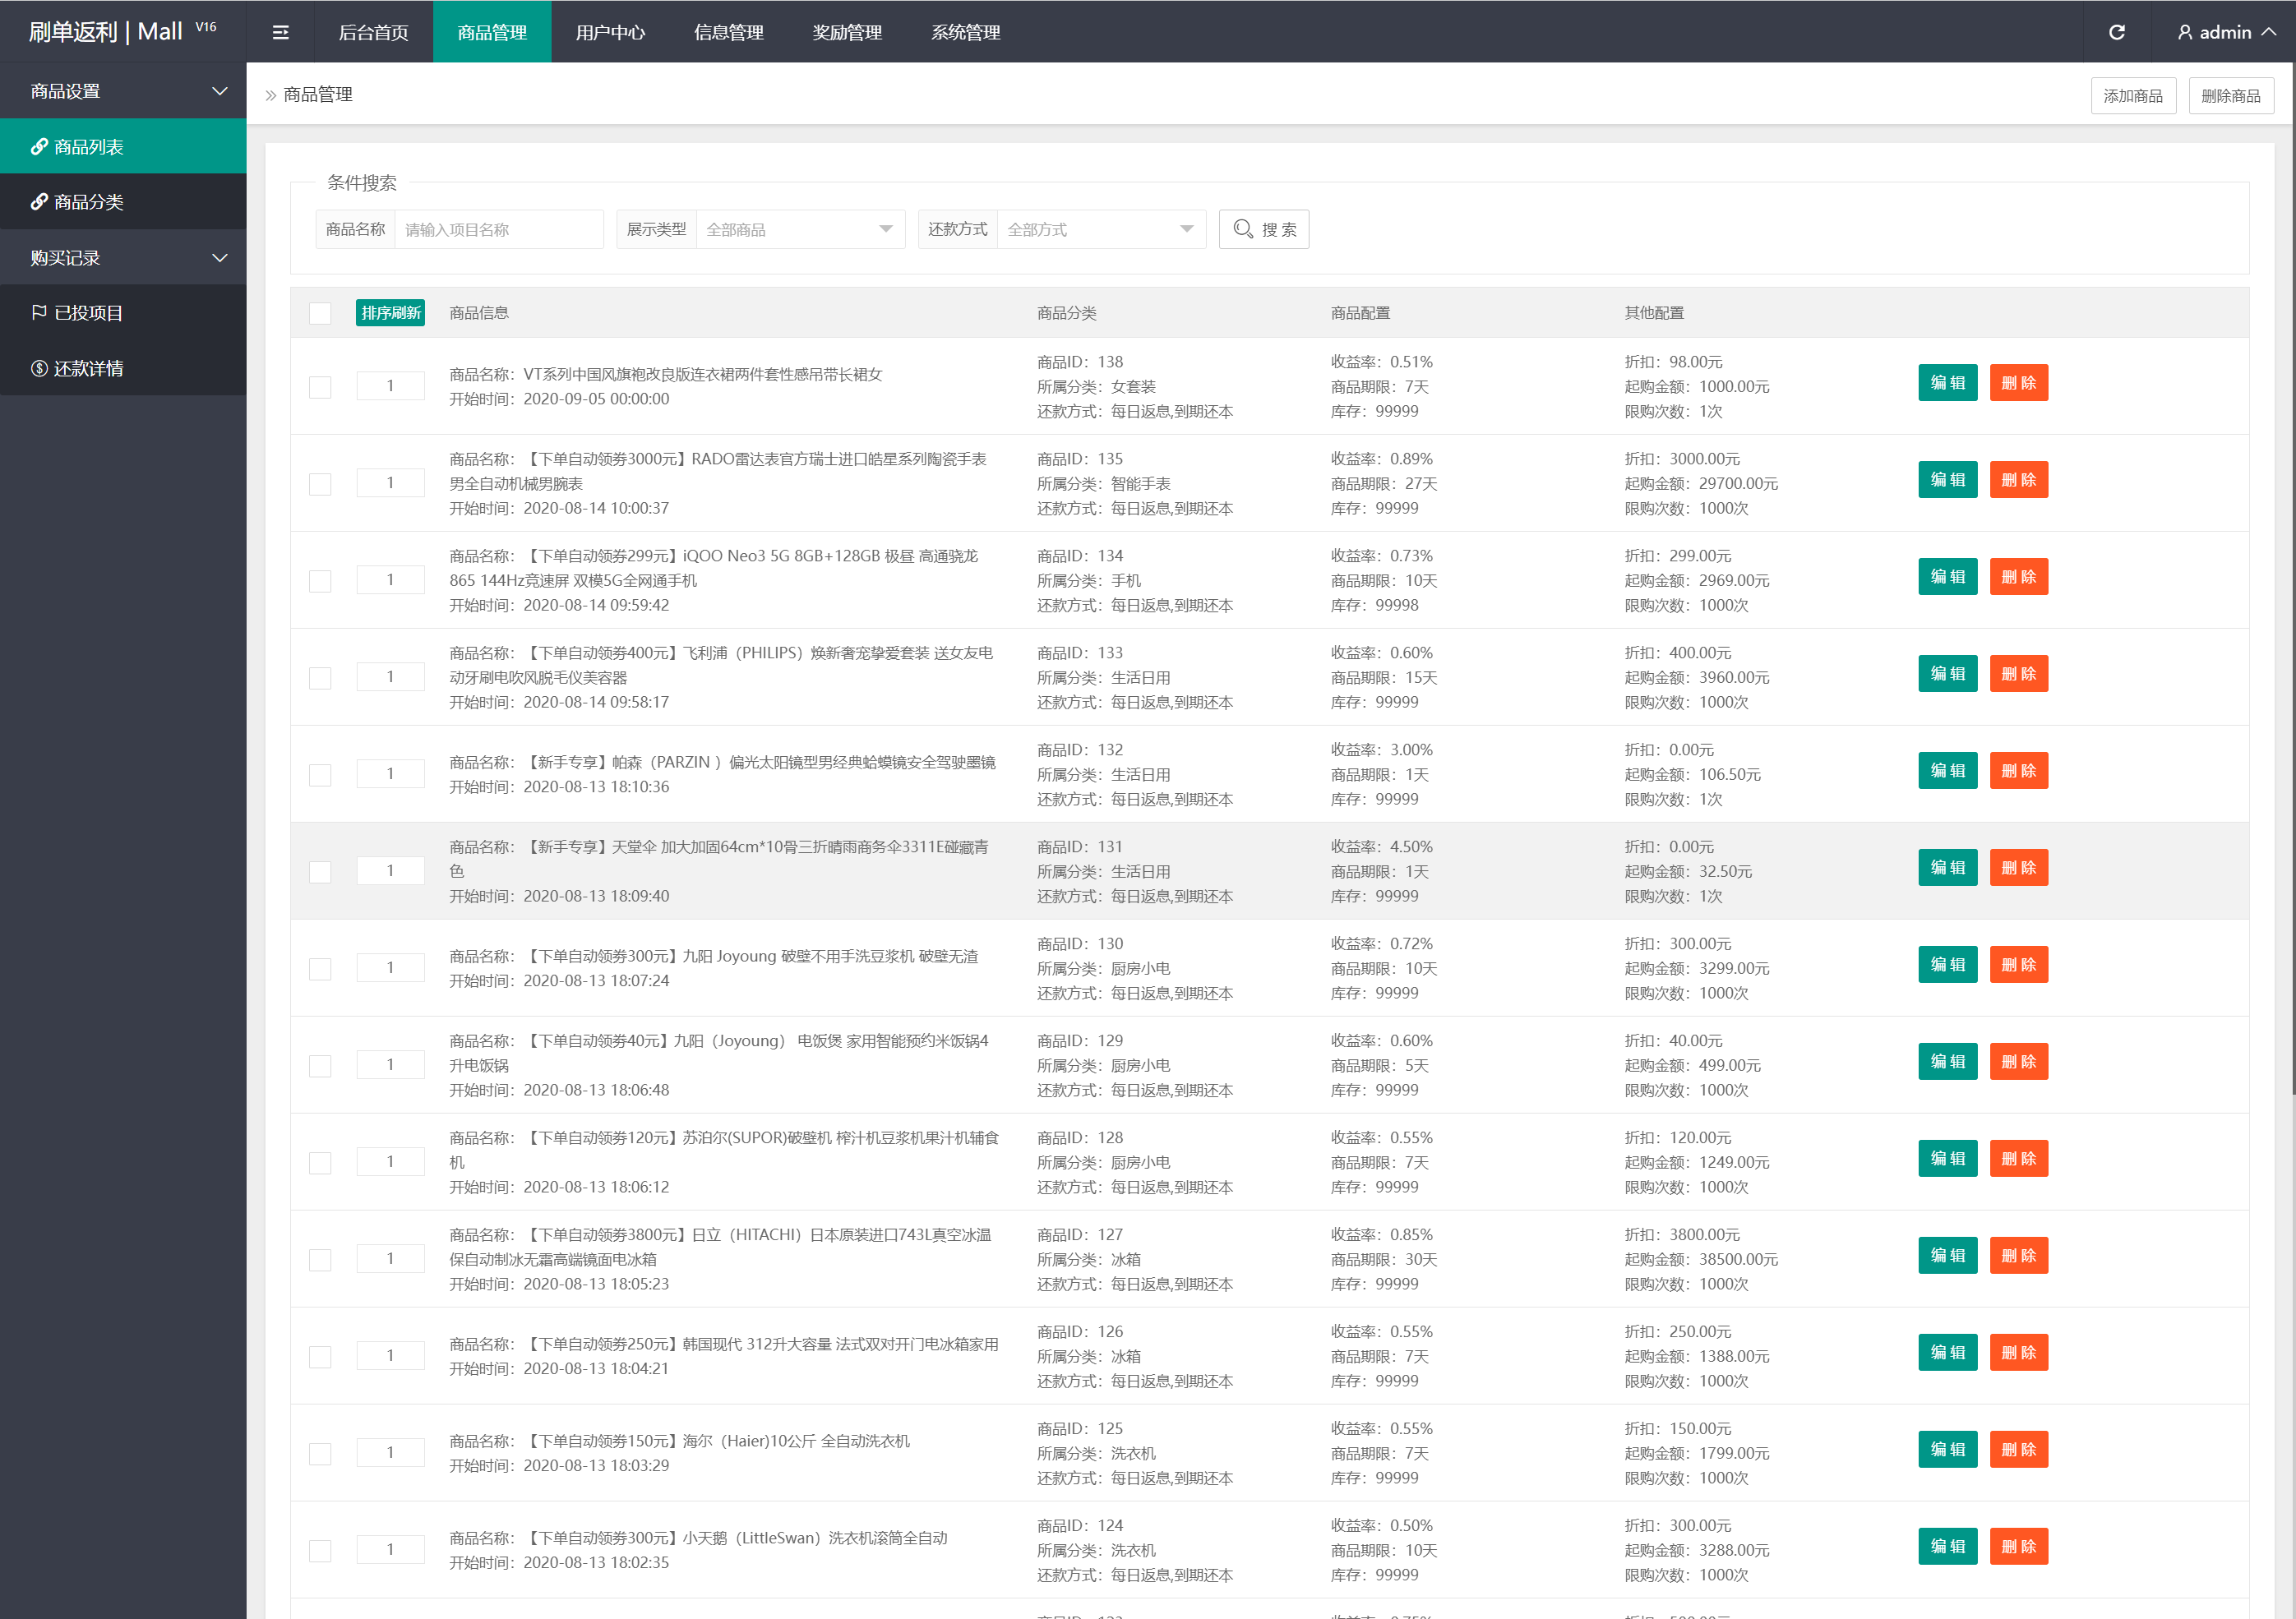Switch to 商品管理 tab
The width and height of the screenshot is (2296, 1619).
[491, 32]
